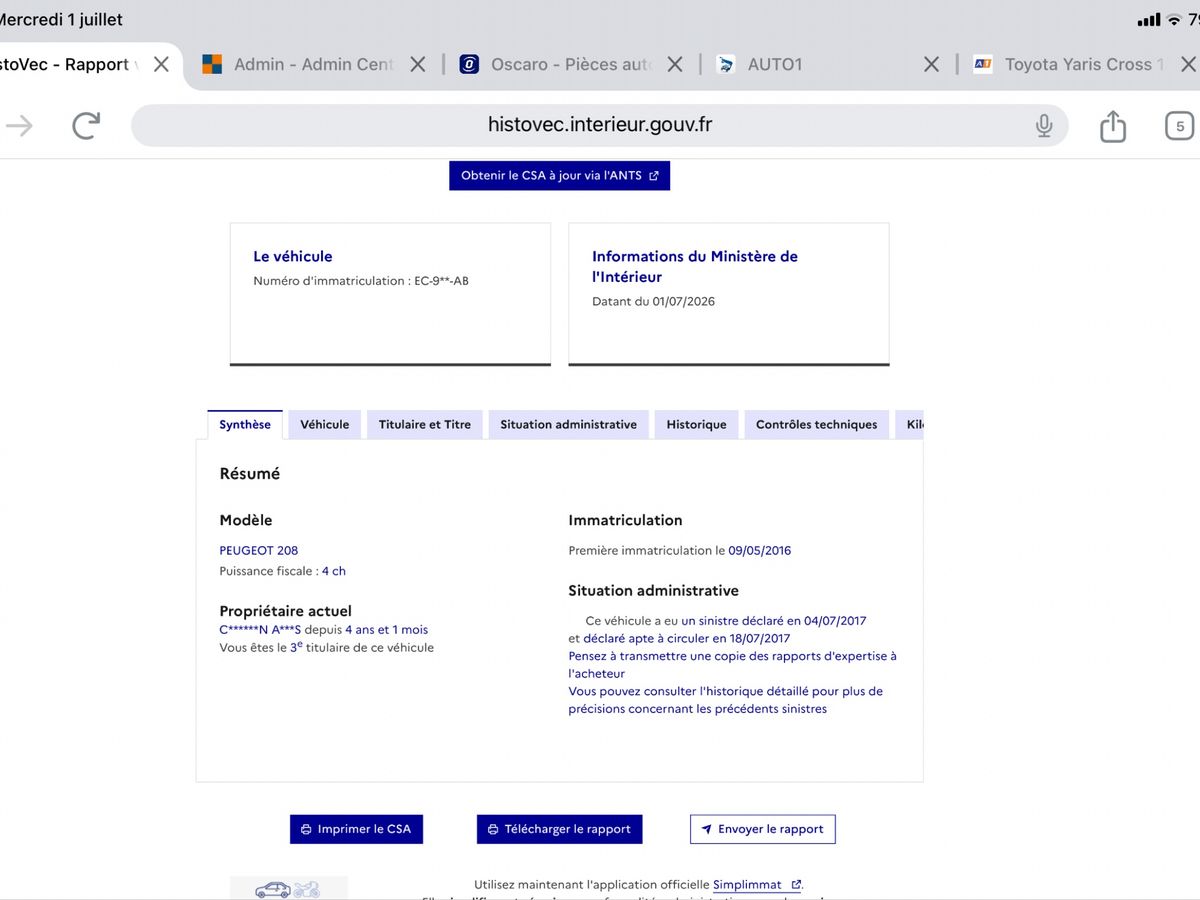The height and width of the screenshot is (900, 1200).
Task: Tap the microphone icon in address bar
Action: click(x=1044, y=125)
